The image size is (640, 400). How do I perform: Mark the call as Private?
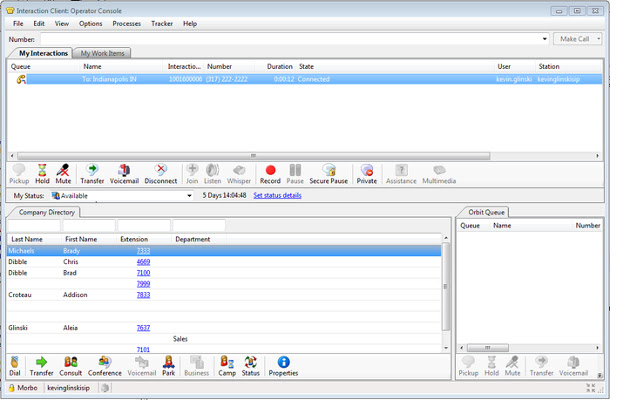[x=367, y=174]
